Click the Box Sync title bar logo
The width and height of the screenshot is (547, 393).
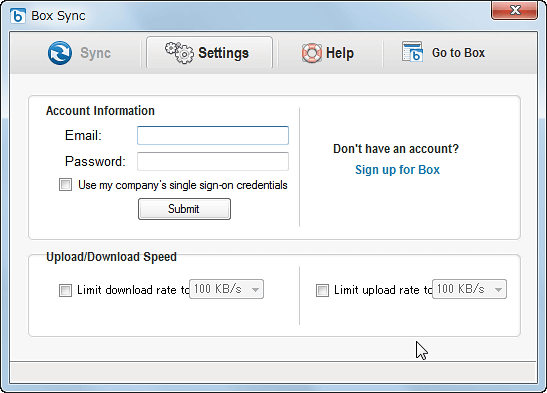tap(18, 16)
